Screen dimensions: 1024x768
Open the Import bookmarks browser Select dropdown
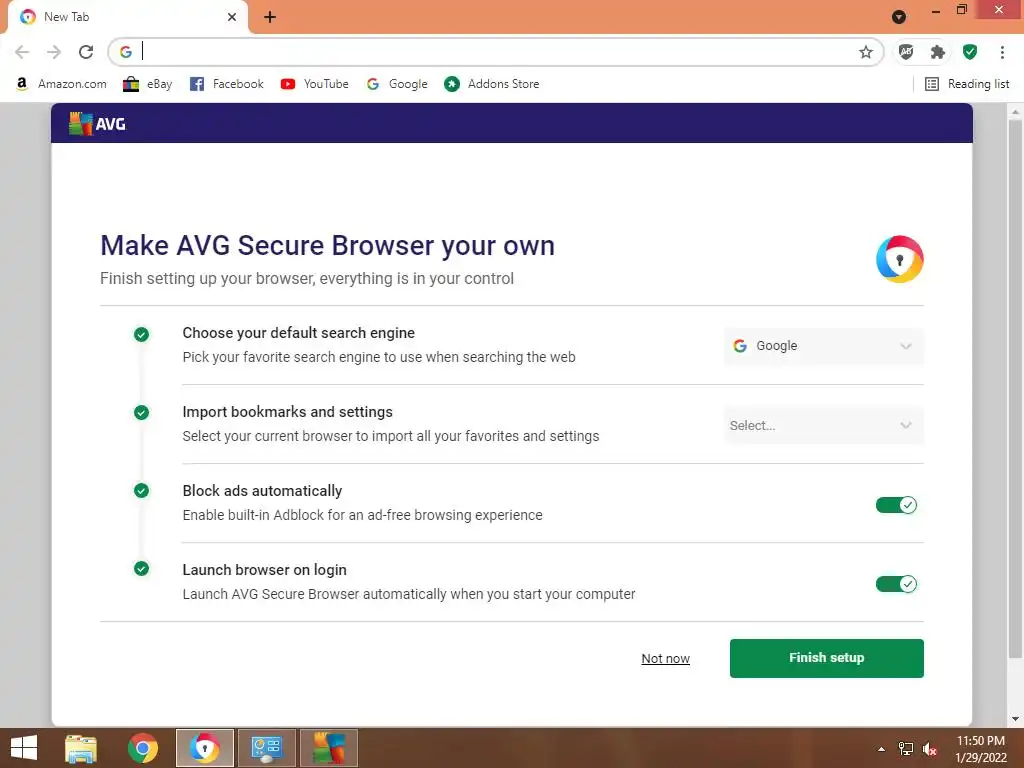pyautogui.click(x=823, y=425)
